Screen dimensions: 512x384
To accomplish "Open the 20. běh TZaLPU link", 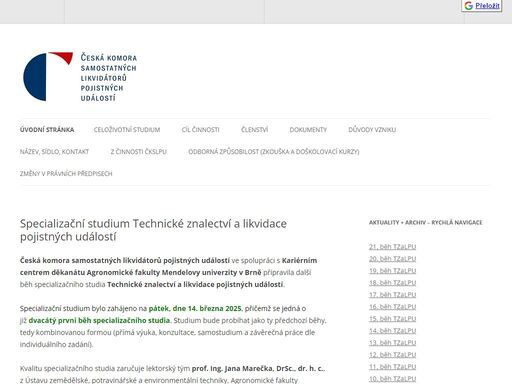I will 392,259.
